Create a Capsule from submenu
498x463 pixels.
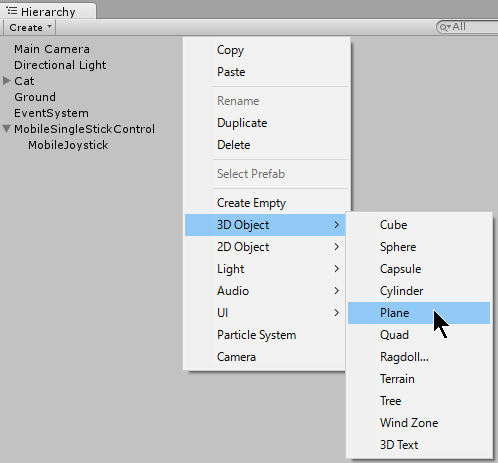point(419,269)
